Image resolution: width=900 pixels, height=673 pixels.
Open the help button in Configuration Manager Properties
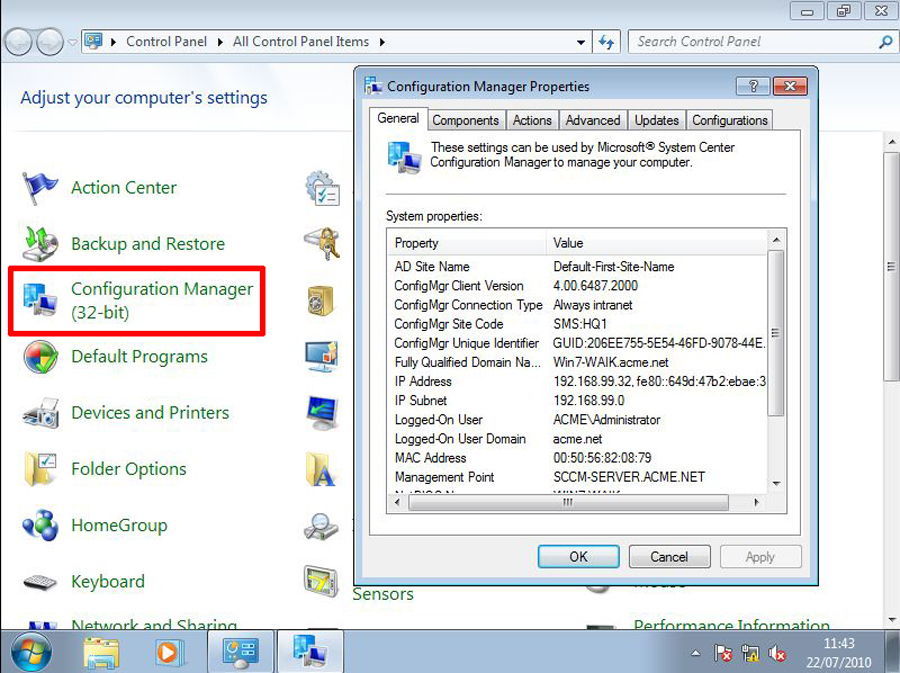point(752,86)
